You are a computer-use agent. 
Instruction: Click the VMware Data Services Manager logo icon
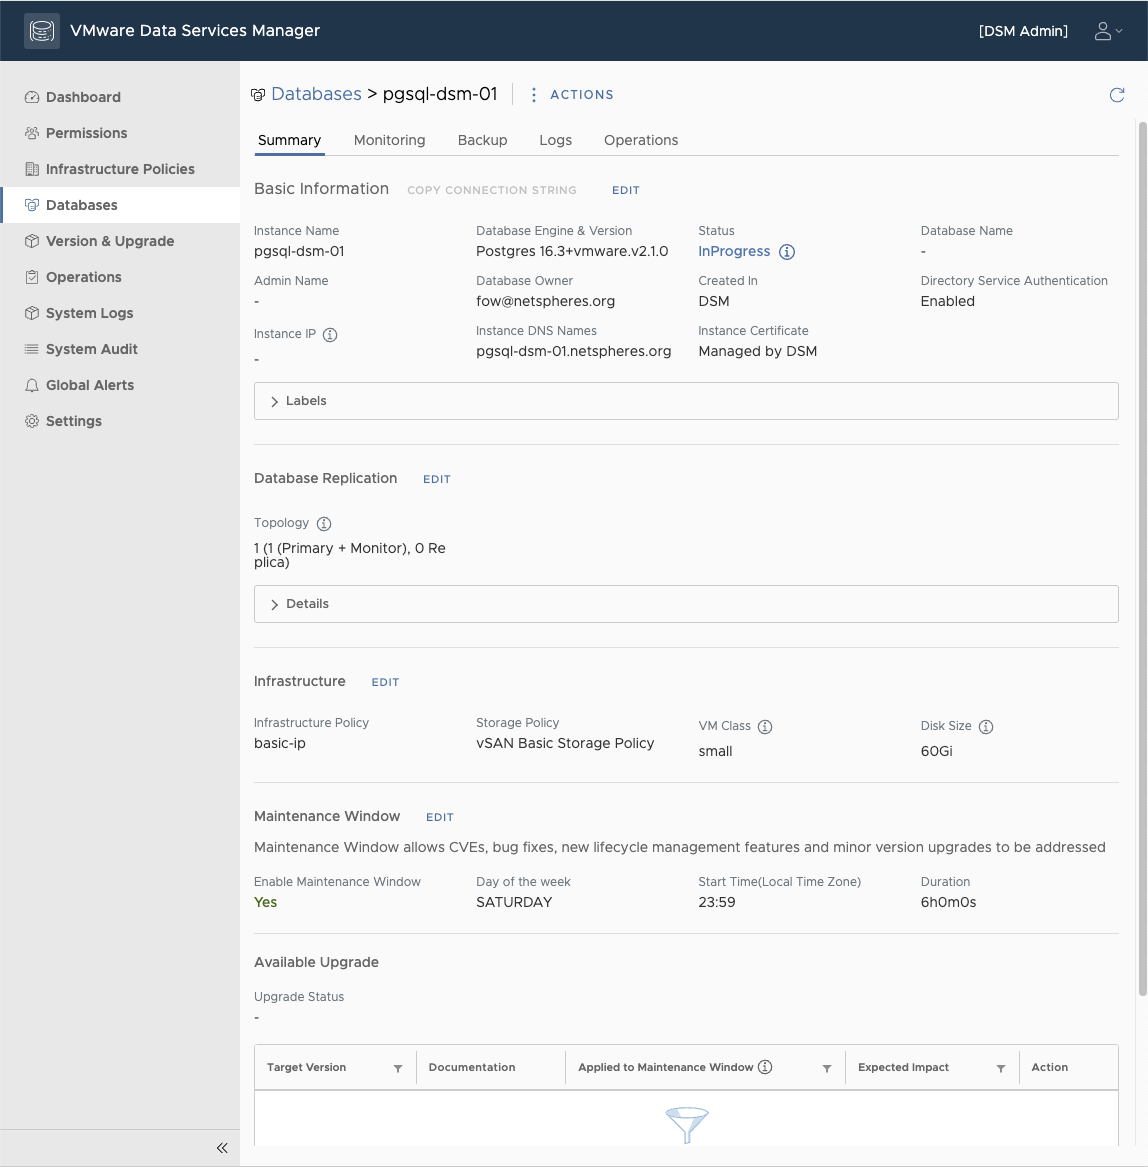click(x=42, y=31)
